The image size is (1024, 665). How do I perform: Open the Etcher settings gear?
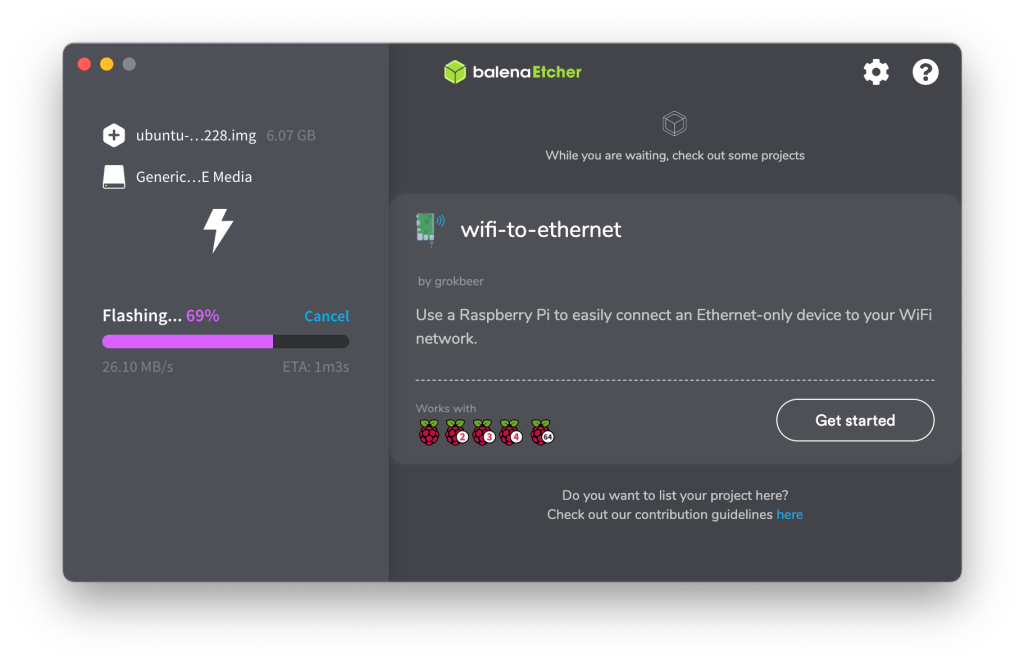pos(876,72)
